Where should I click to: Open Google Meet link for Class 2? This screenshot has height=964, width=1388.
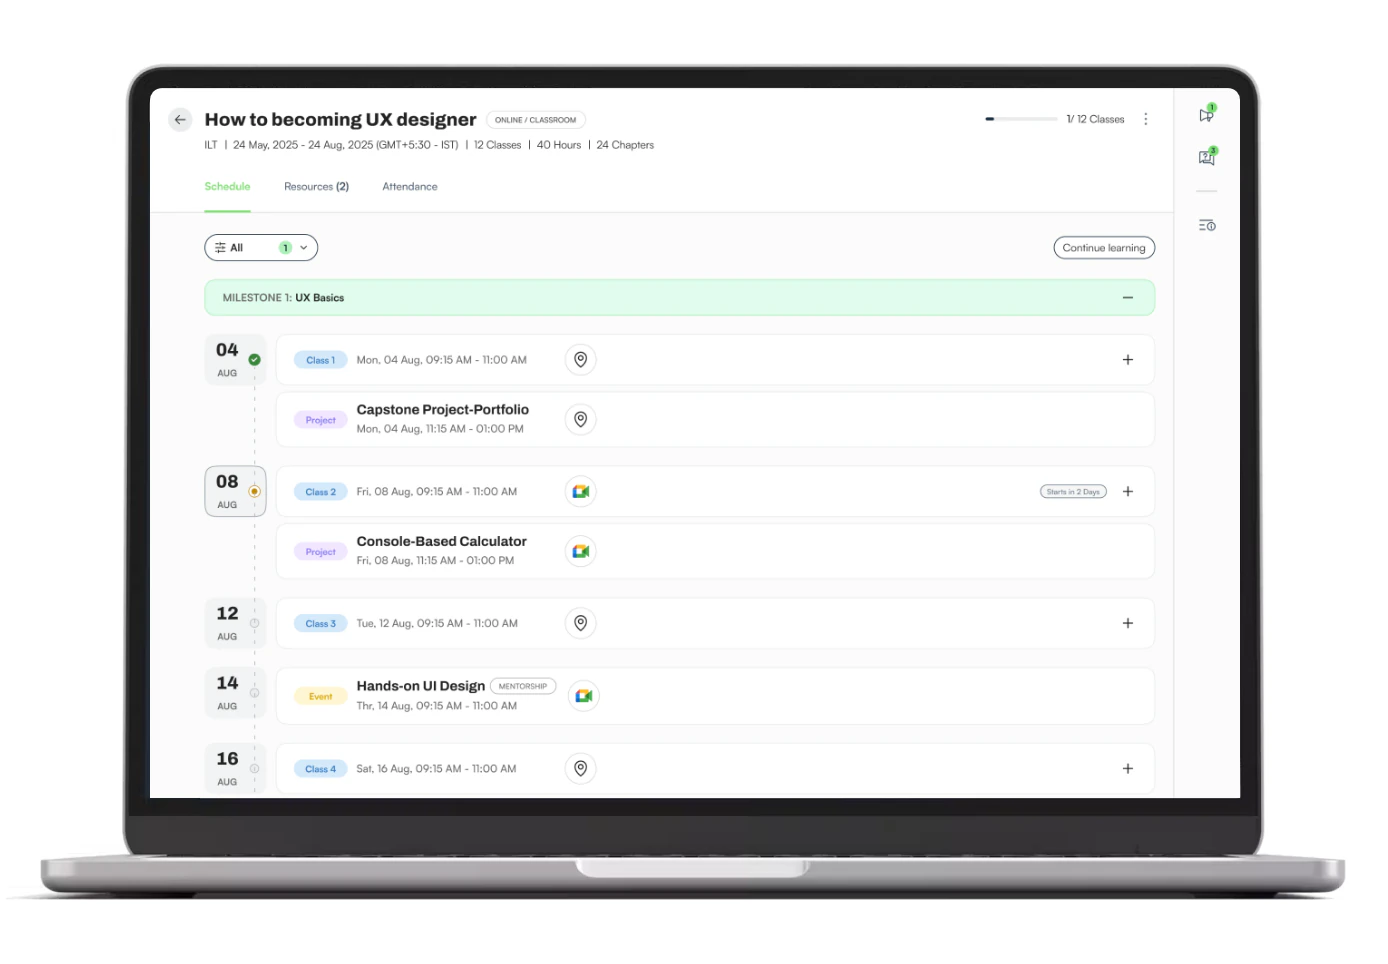[581, 492]
